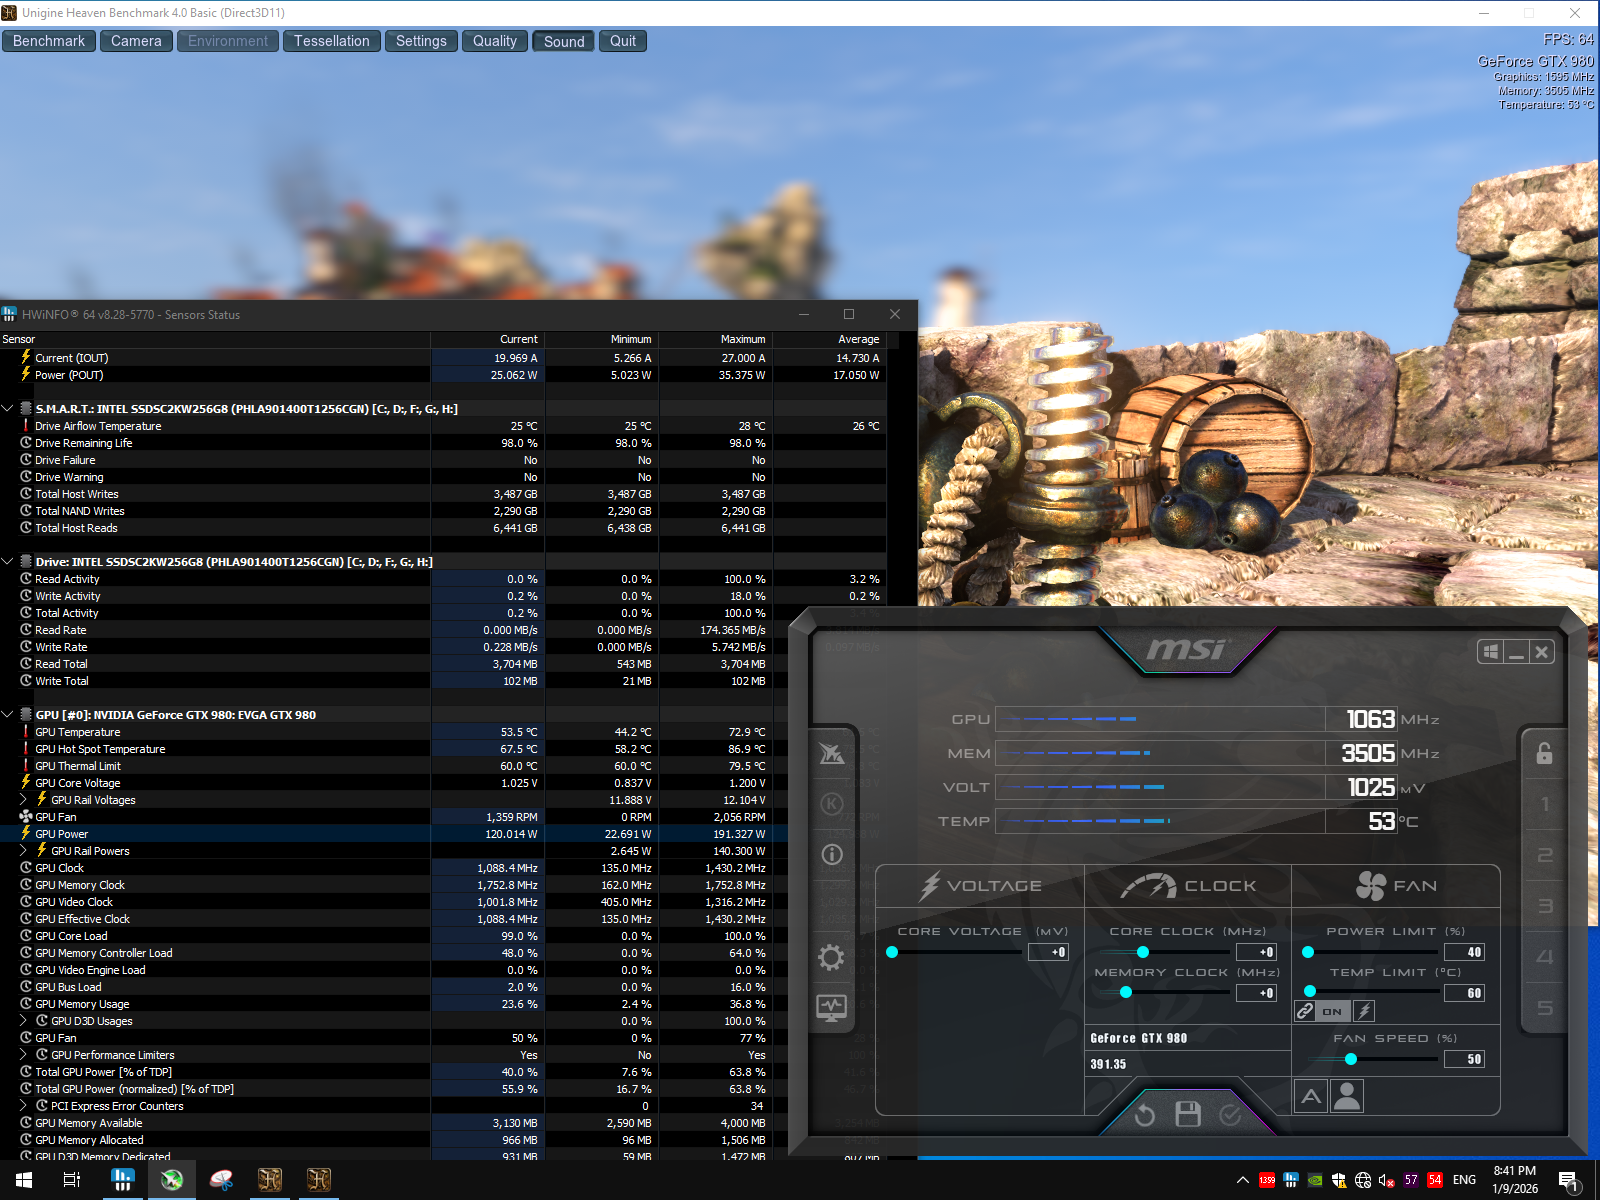Show hidden system tray icons

pyautogui.click(x=1243, y=1180)
